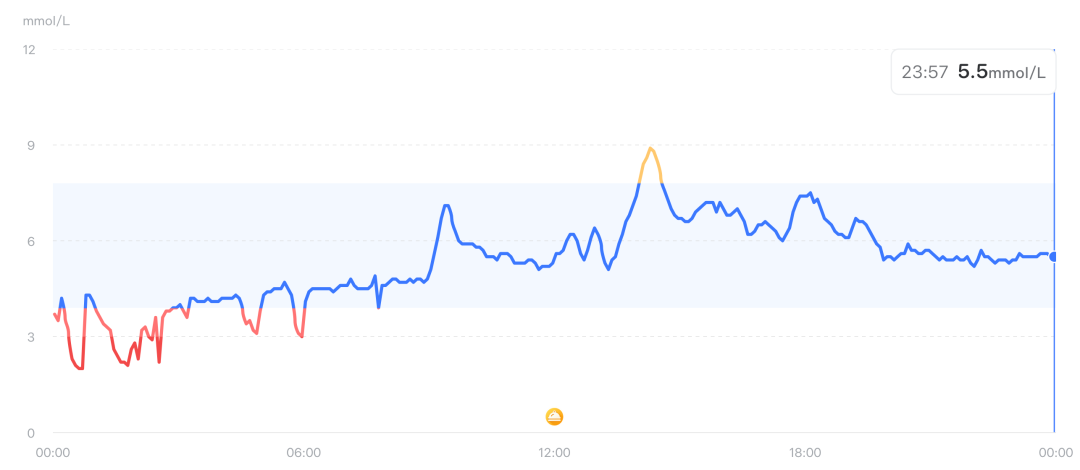Screen dimensions: 1080x470
Task: Click the leftmost 00:00 axis label
Action: (x=52, y=453)
